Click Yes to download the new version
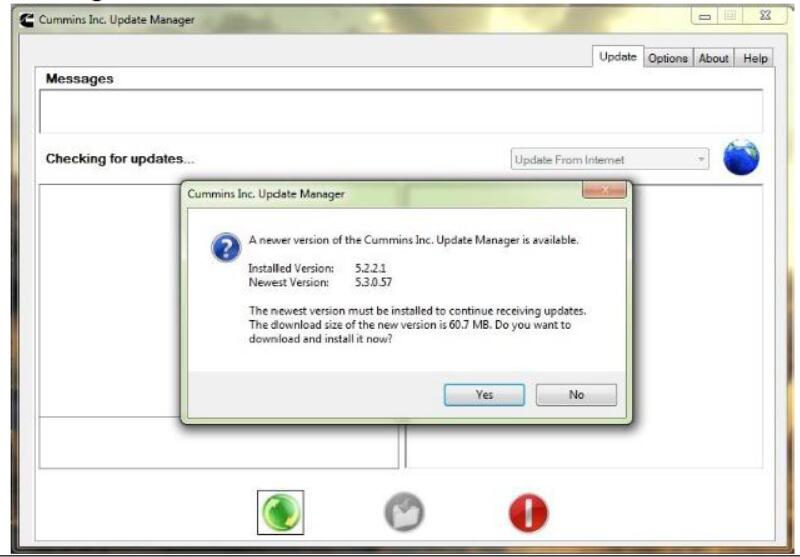The height and width of the screenshot is (557, 800). 484,395
